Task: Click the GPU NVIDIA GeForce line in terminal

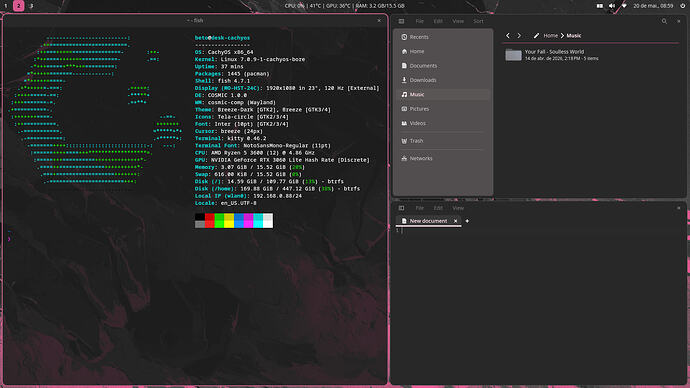Action: pos(282,160)
